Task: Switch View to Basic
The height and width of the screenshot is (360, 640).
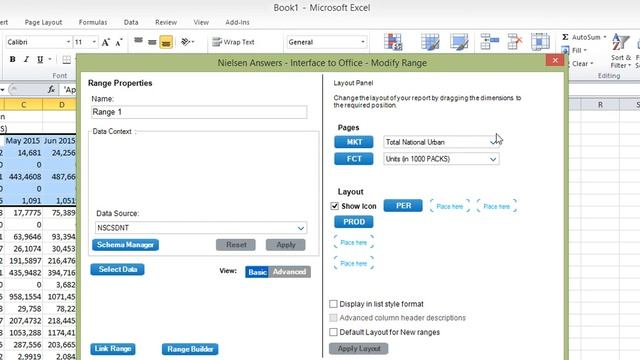Action: (257, 272)
